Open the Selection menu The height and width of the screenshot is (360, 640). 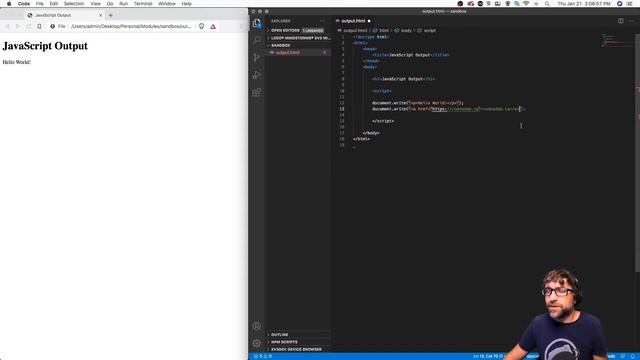74,4
